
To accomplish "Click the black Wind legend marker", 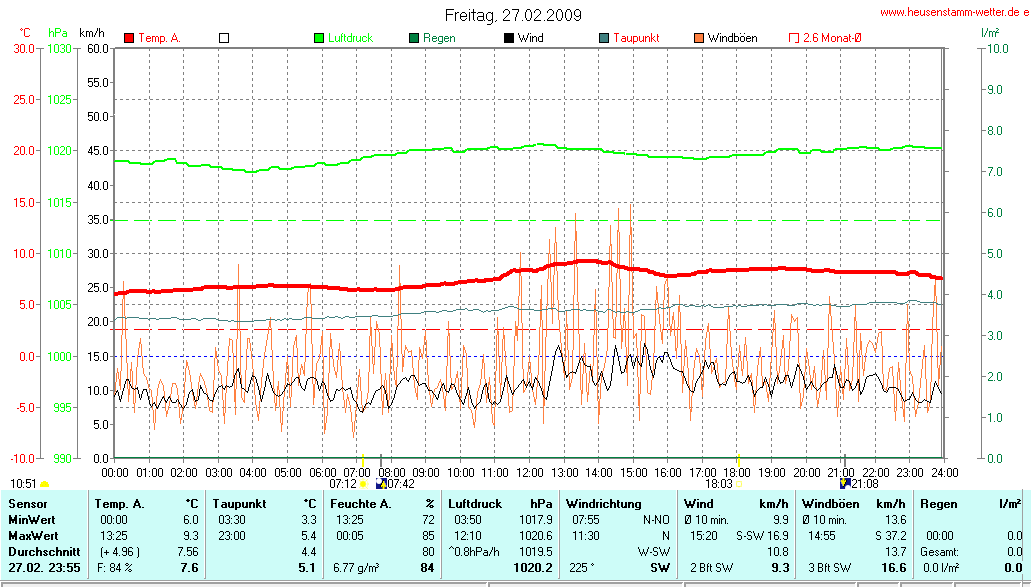I will [x=509, y=38].
